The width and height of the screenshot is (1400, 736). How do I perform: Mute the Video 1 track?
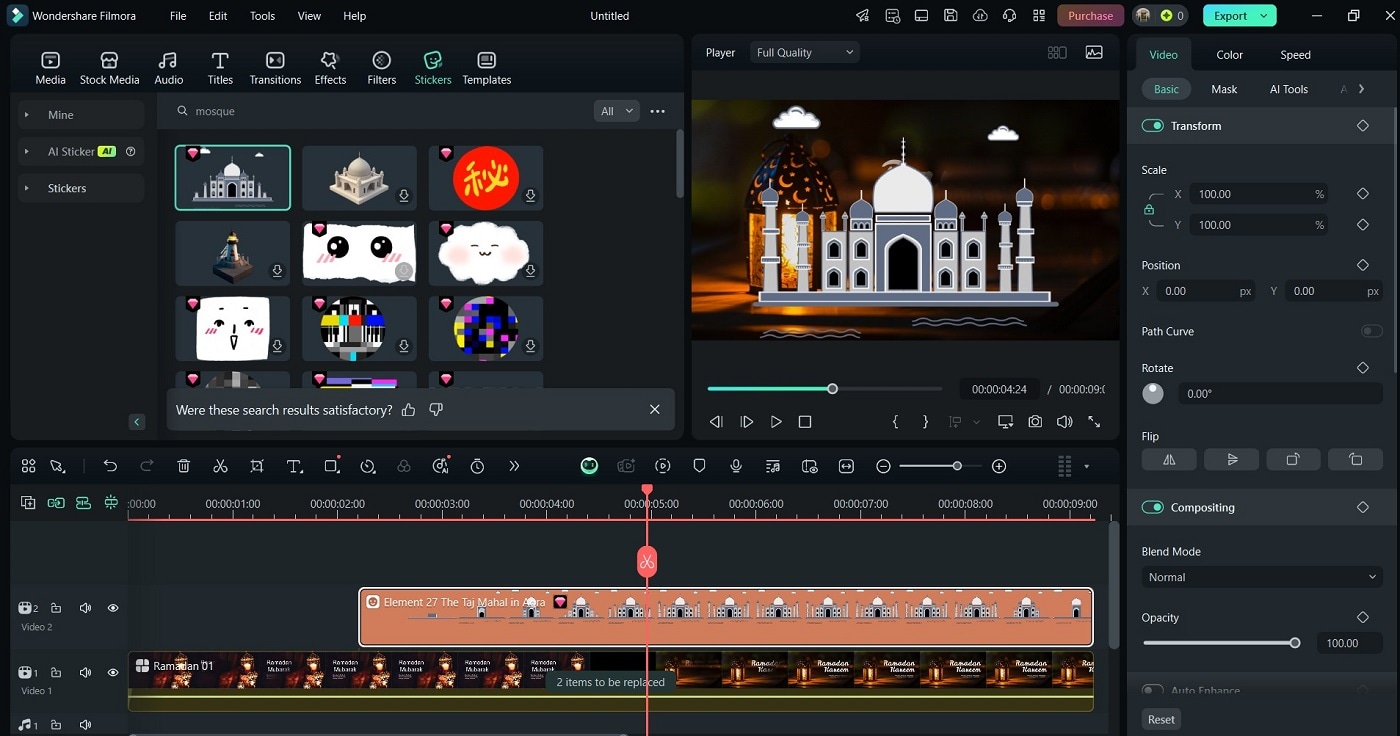[x=85, y=673]
